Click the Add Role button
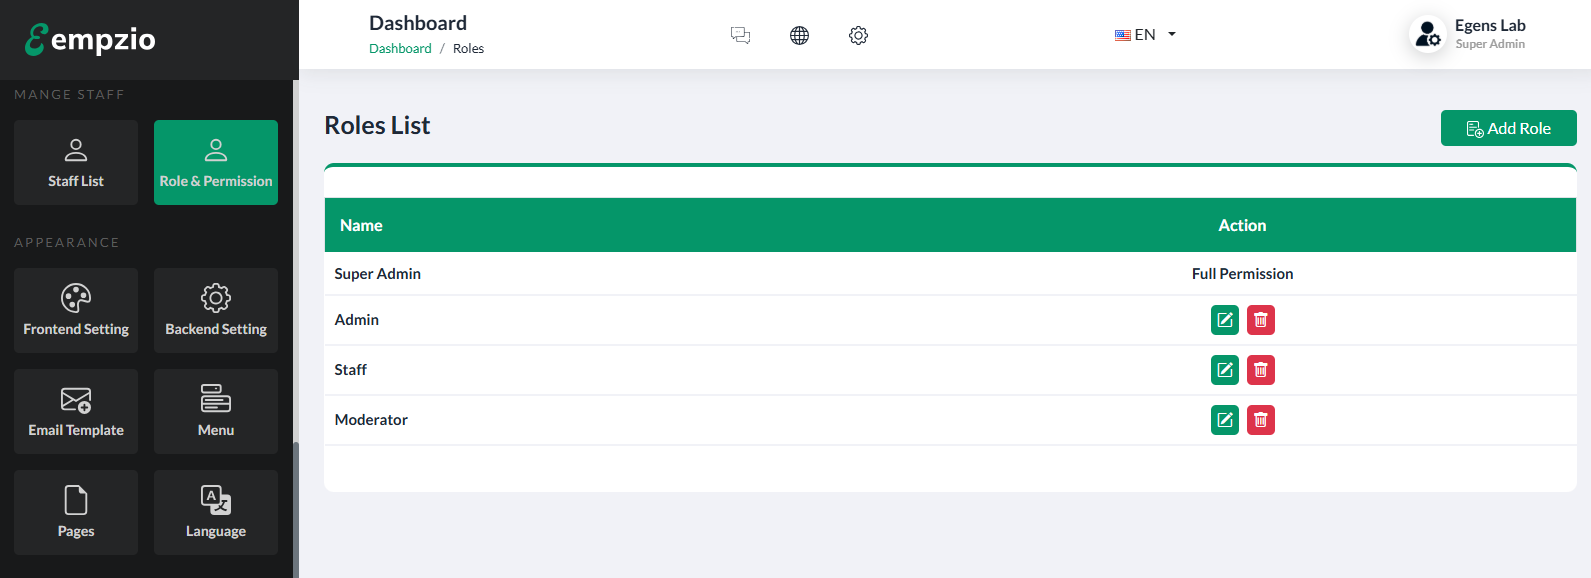Screen dimensions: 1591x578 coord(1508,128)
